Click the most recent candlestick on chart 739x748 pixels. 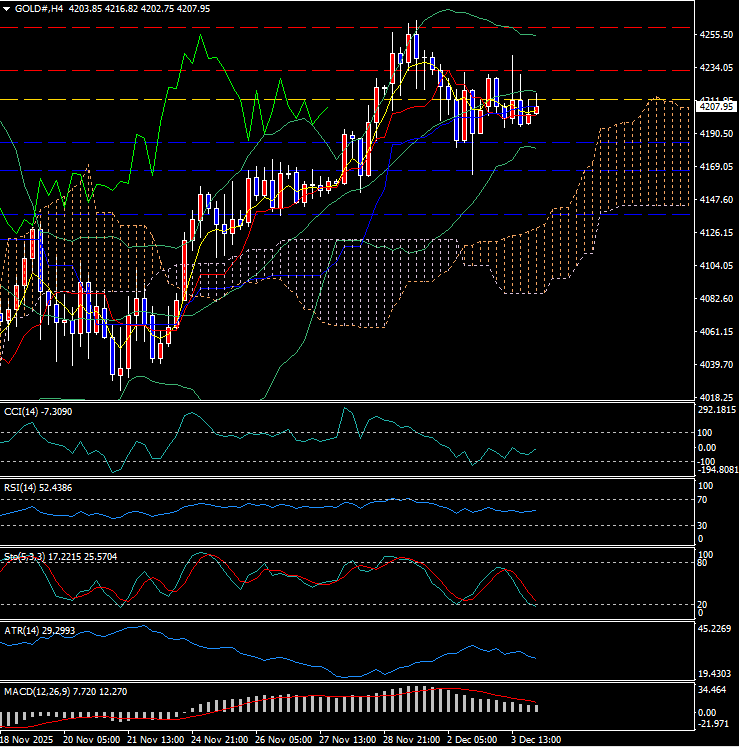coord(537,109)
